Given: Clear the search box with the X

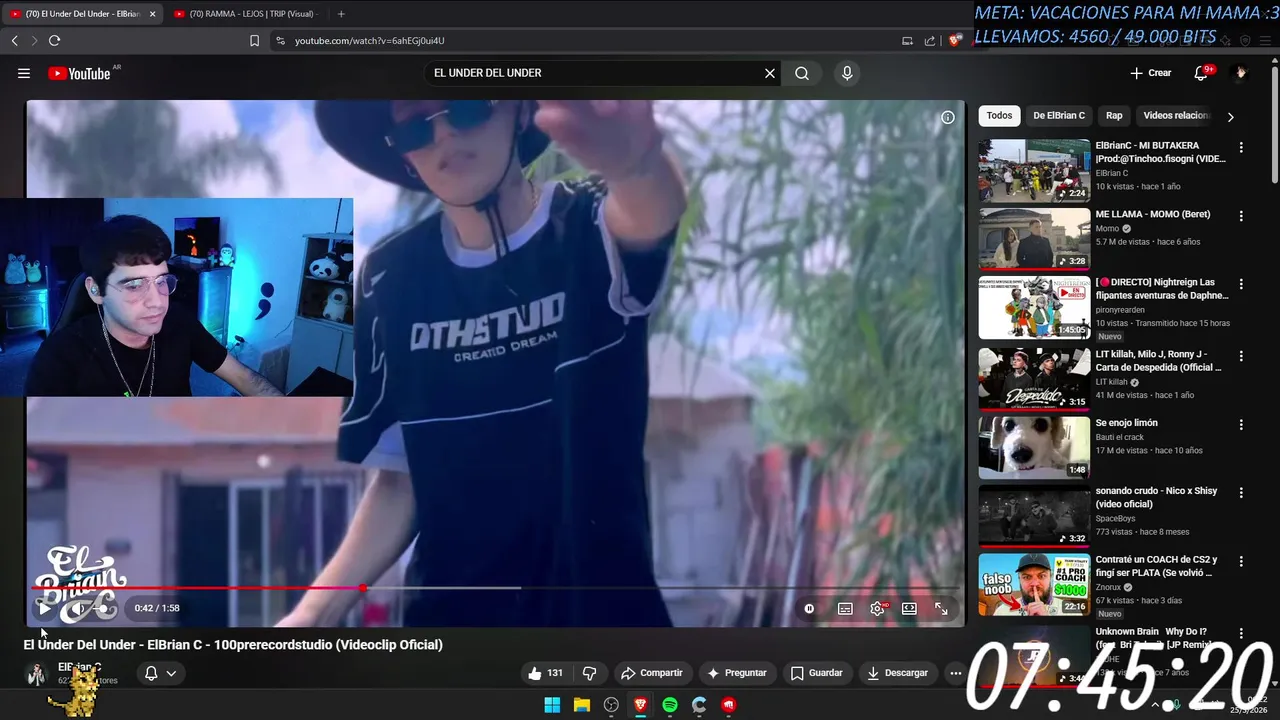Looking at the screenshot, I should pyautogui.click(x=770, y=73).
